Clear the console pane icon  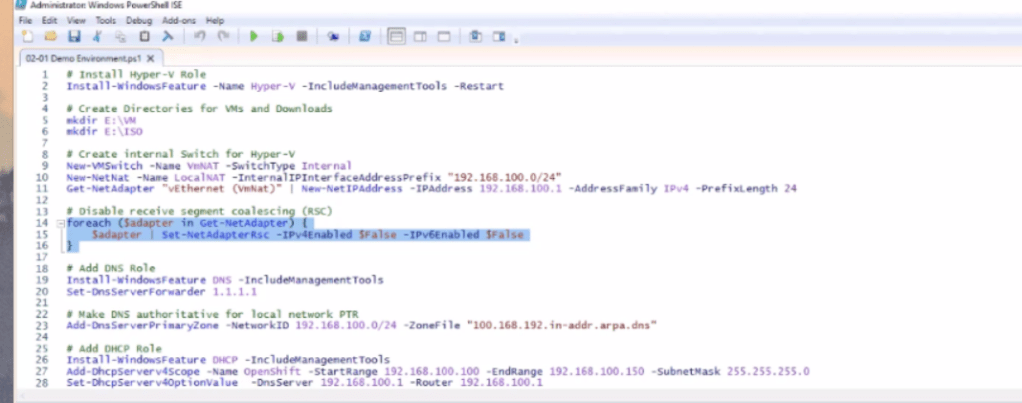(168, 37)
